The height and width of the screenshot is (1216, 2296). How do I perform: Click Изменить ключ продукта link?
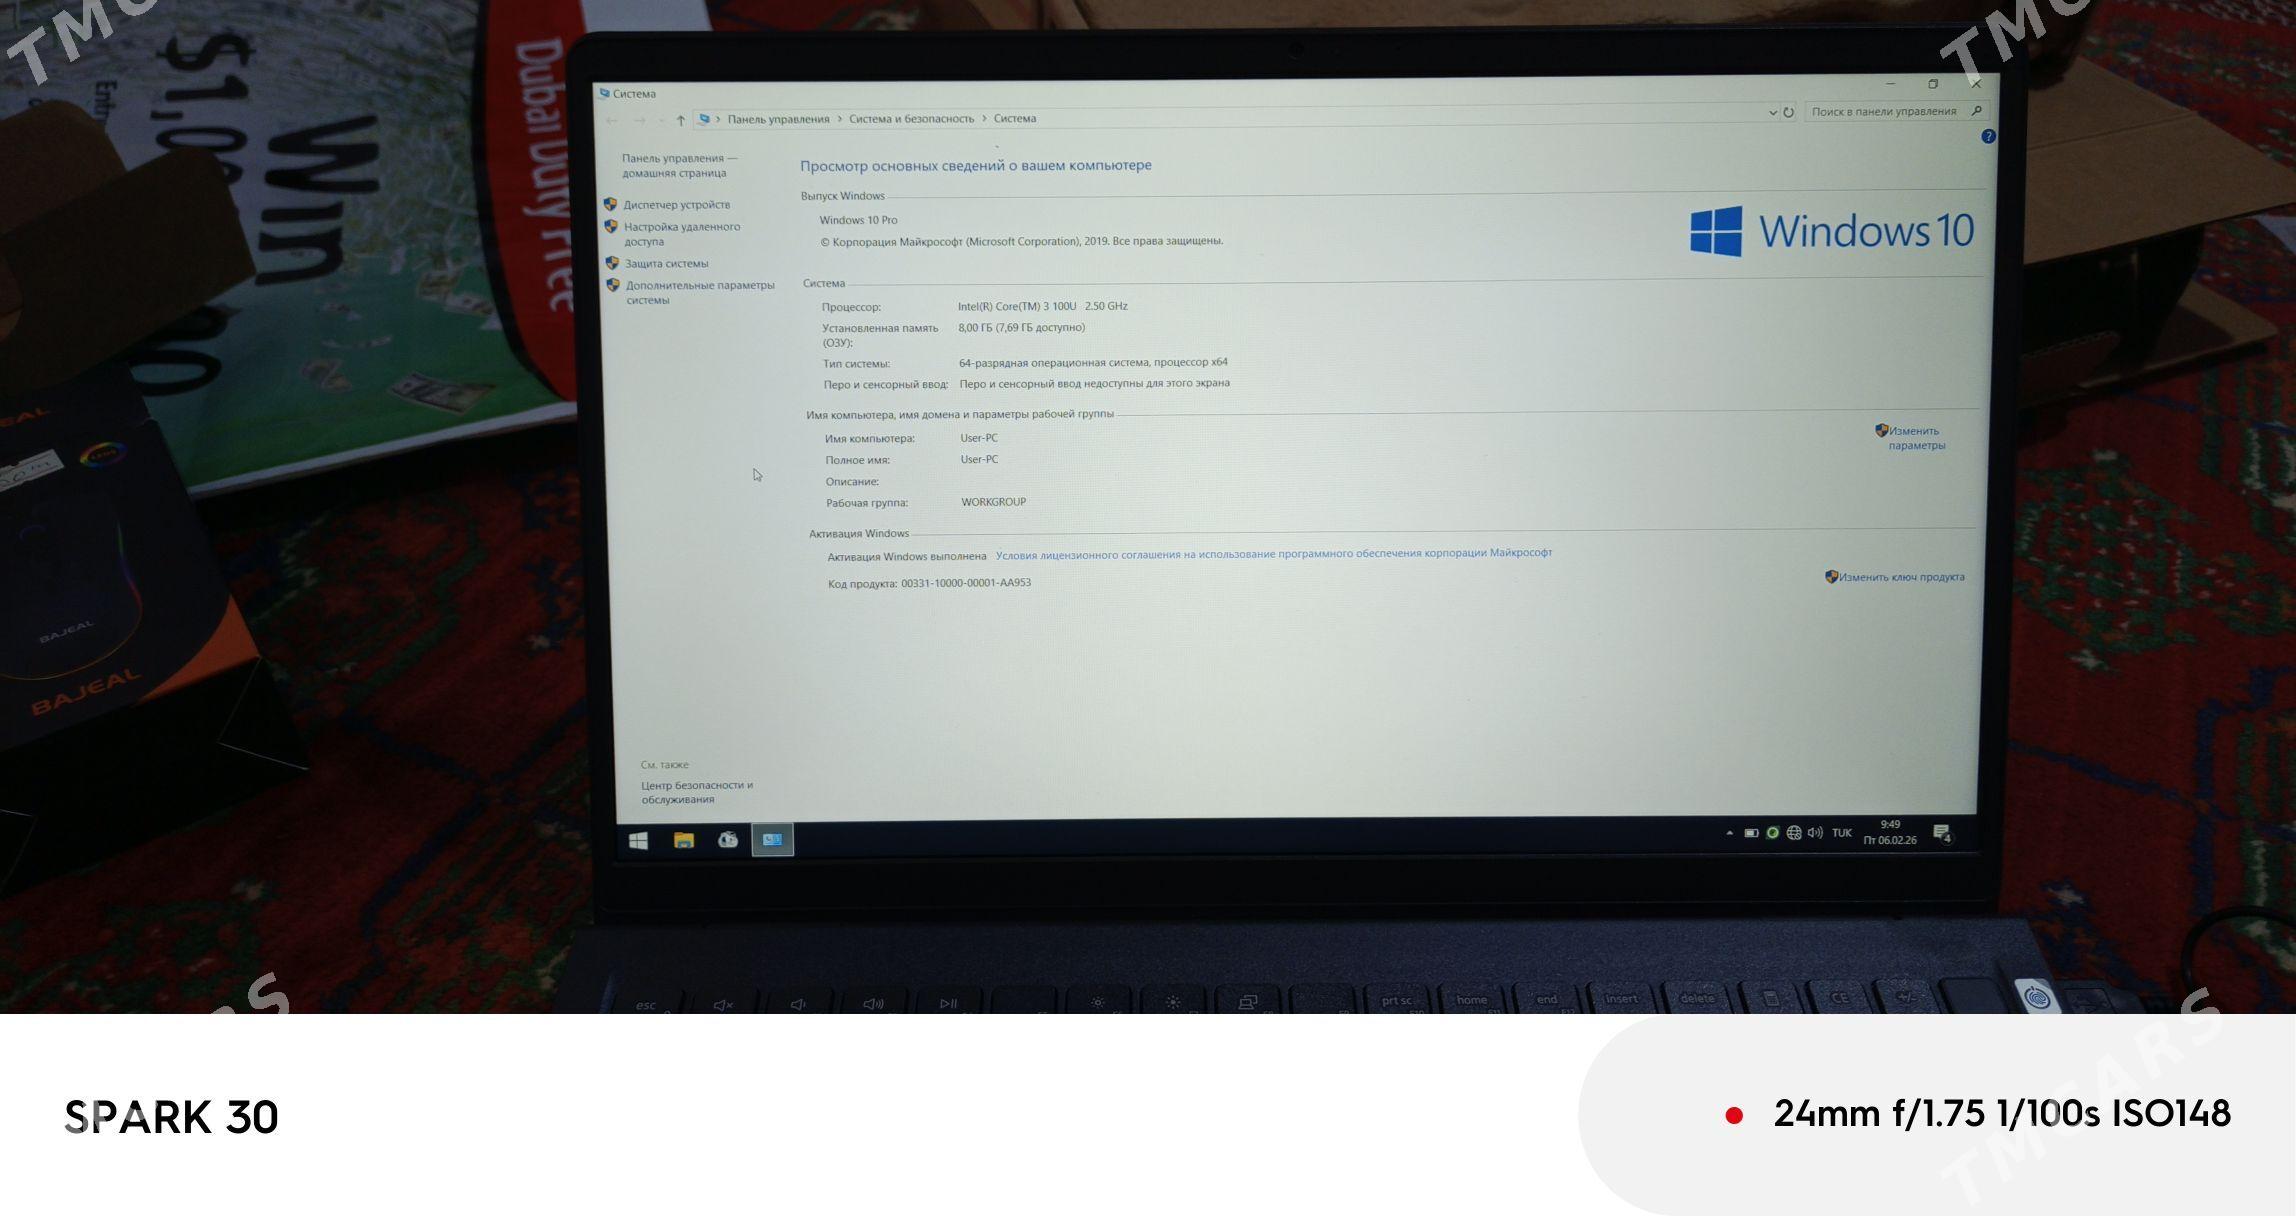coord(1901,577)
